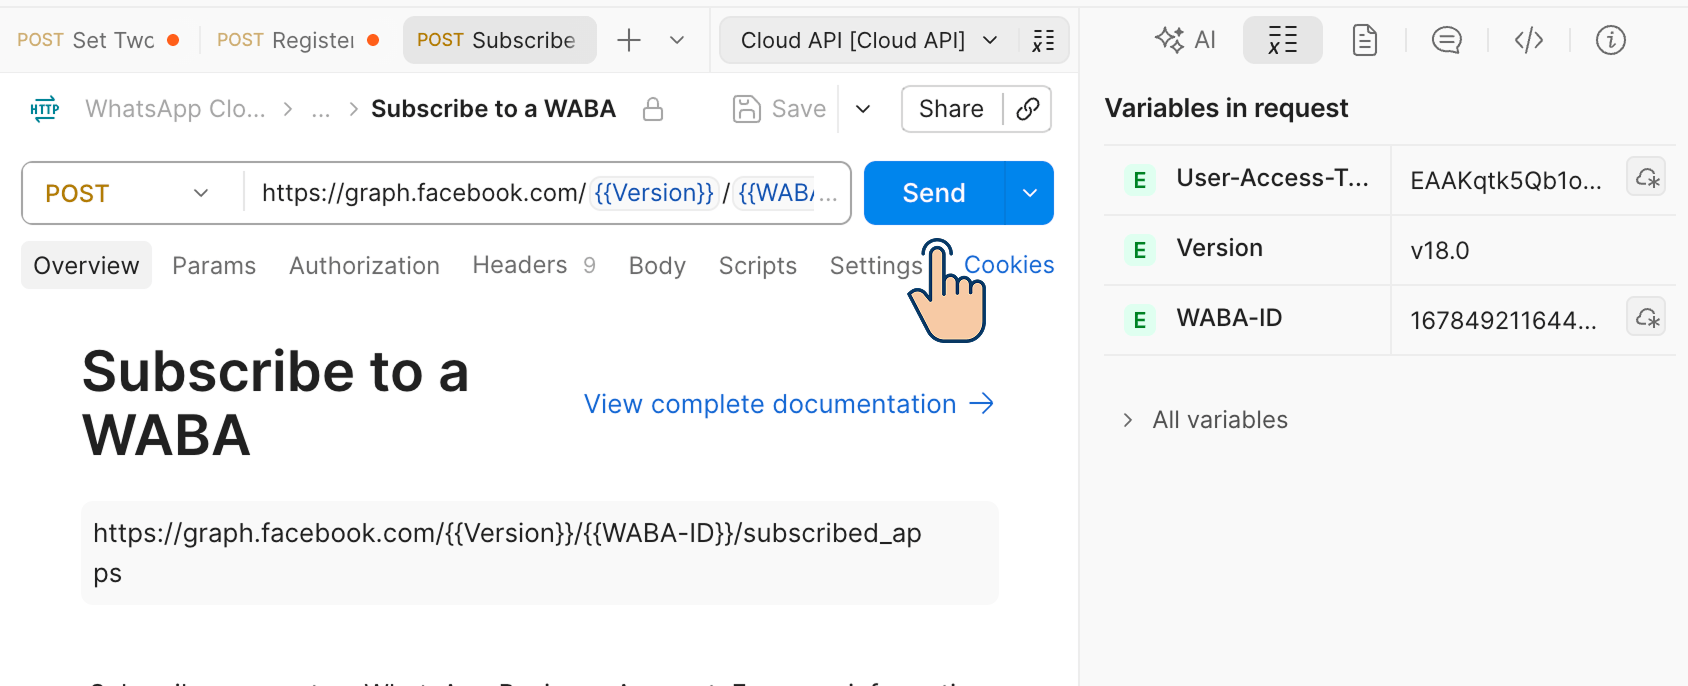Open the code snippet icon
The image size is (1688, 686).
(1528, 40)
